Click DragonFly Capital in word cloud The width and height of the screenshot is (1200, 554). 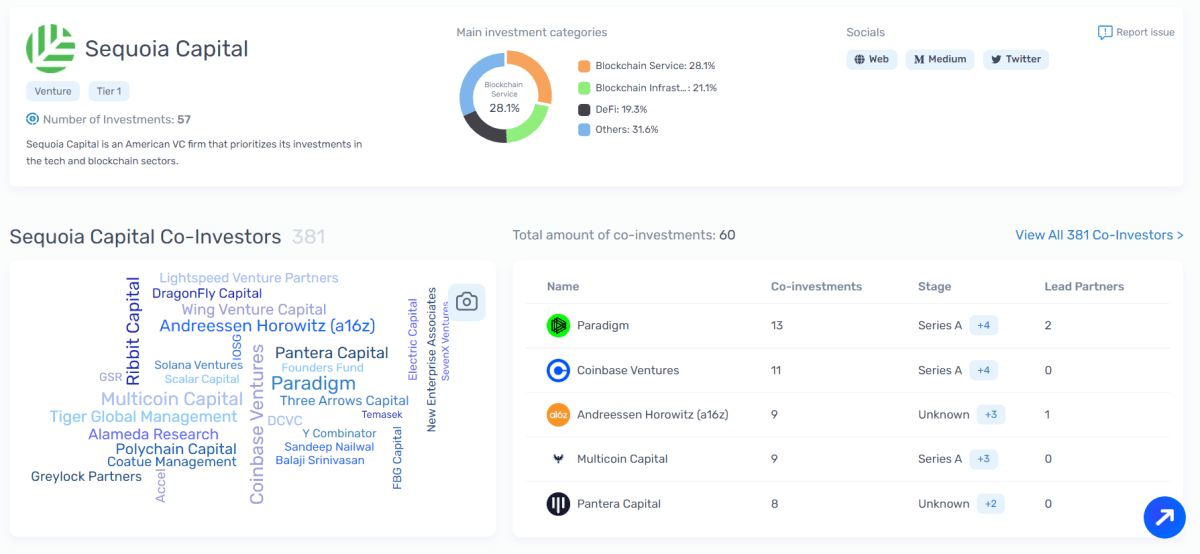pyautogui.click(x=207, y=293)
